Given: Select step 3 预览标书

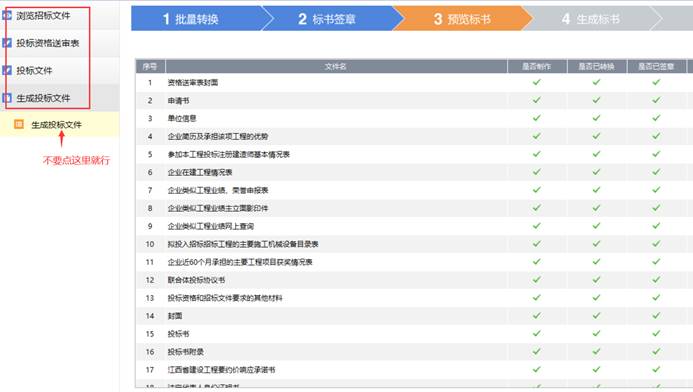Looking at the screenshot, I should point(462,19).
